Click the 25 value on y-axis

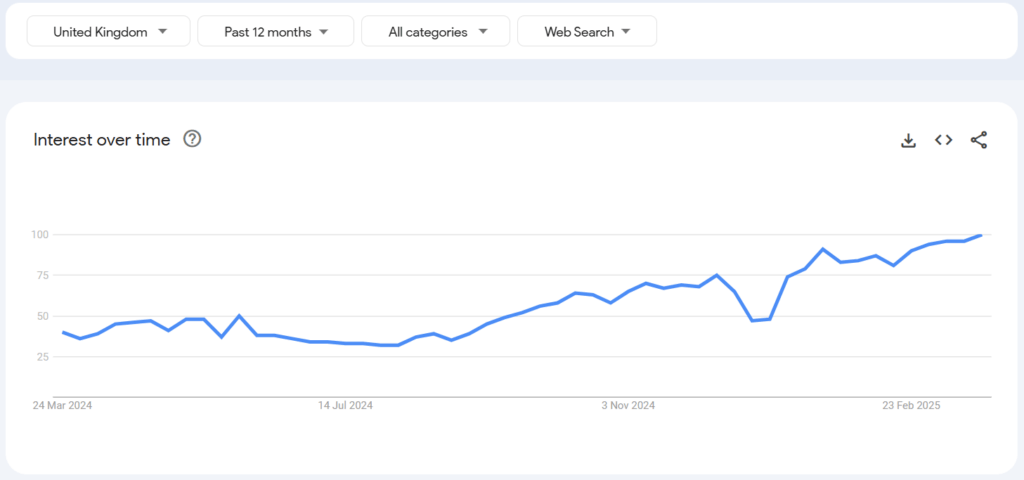click(42, 357)
